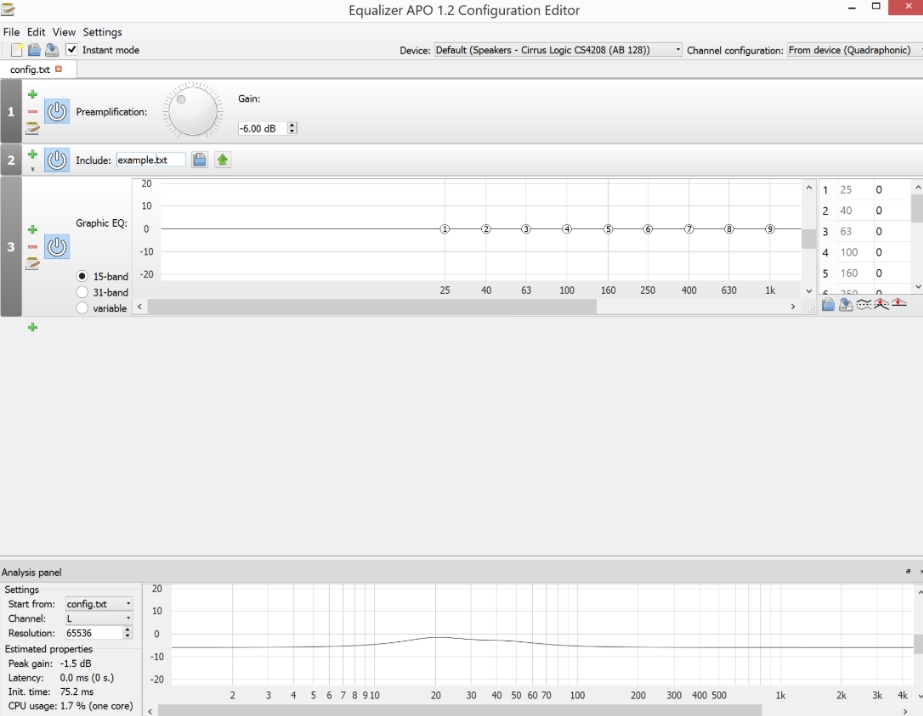Click the Preamplification gain dial
This screenshot has width=923, height=716.
pyautogui.click(x=194, y=111)
